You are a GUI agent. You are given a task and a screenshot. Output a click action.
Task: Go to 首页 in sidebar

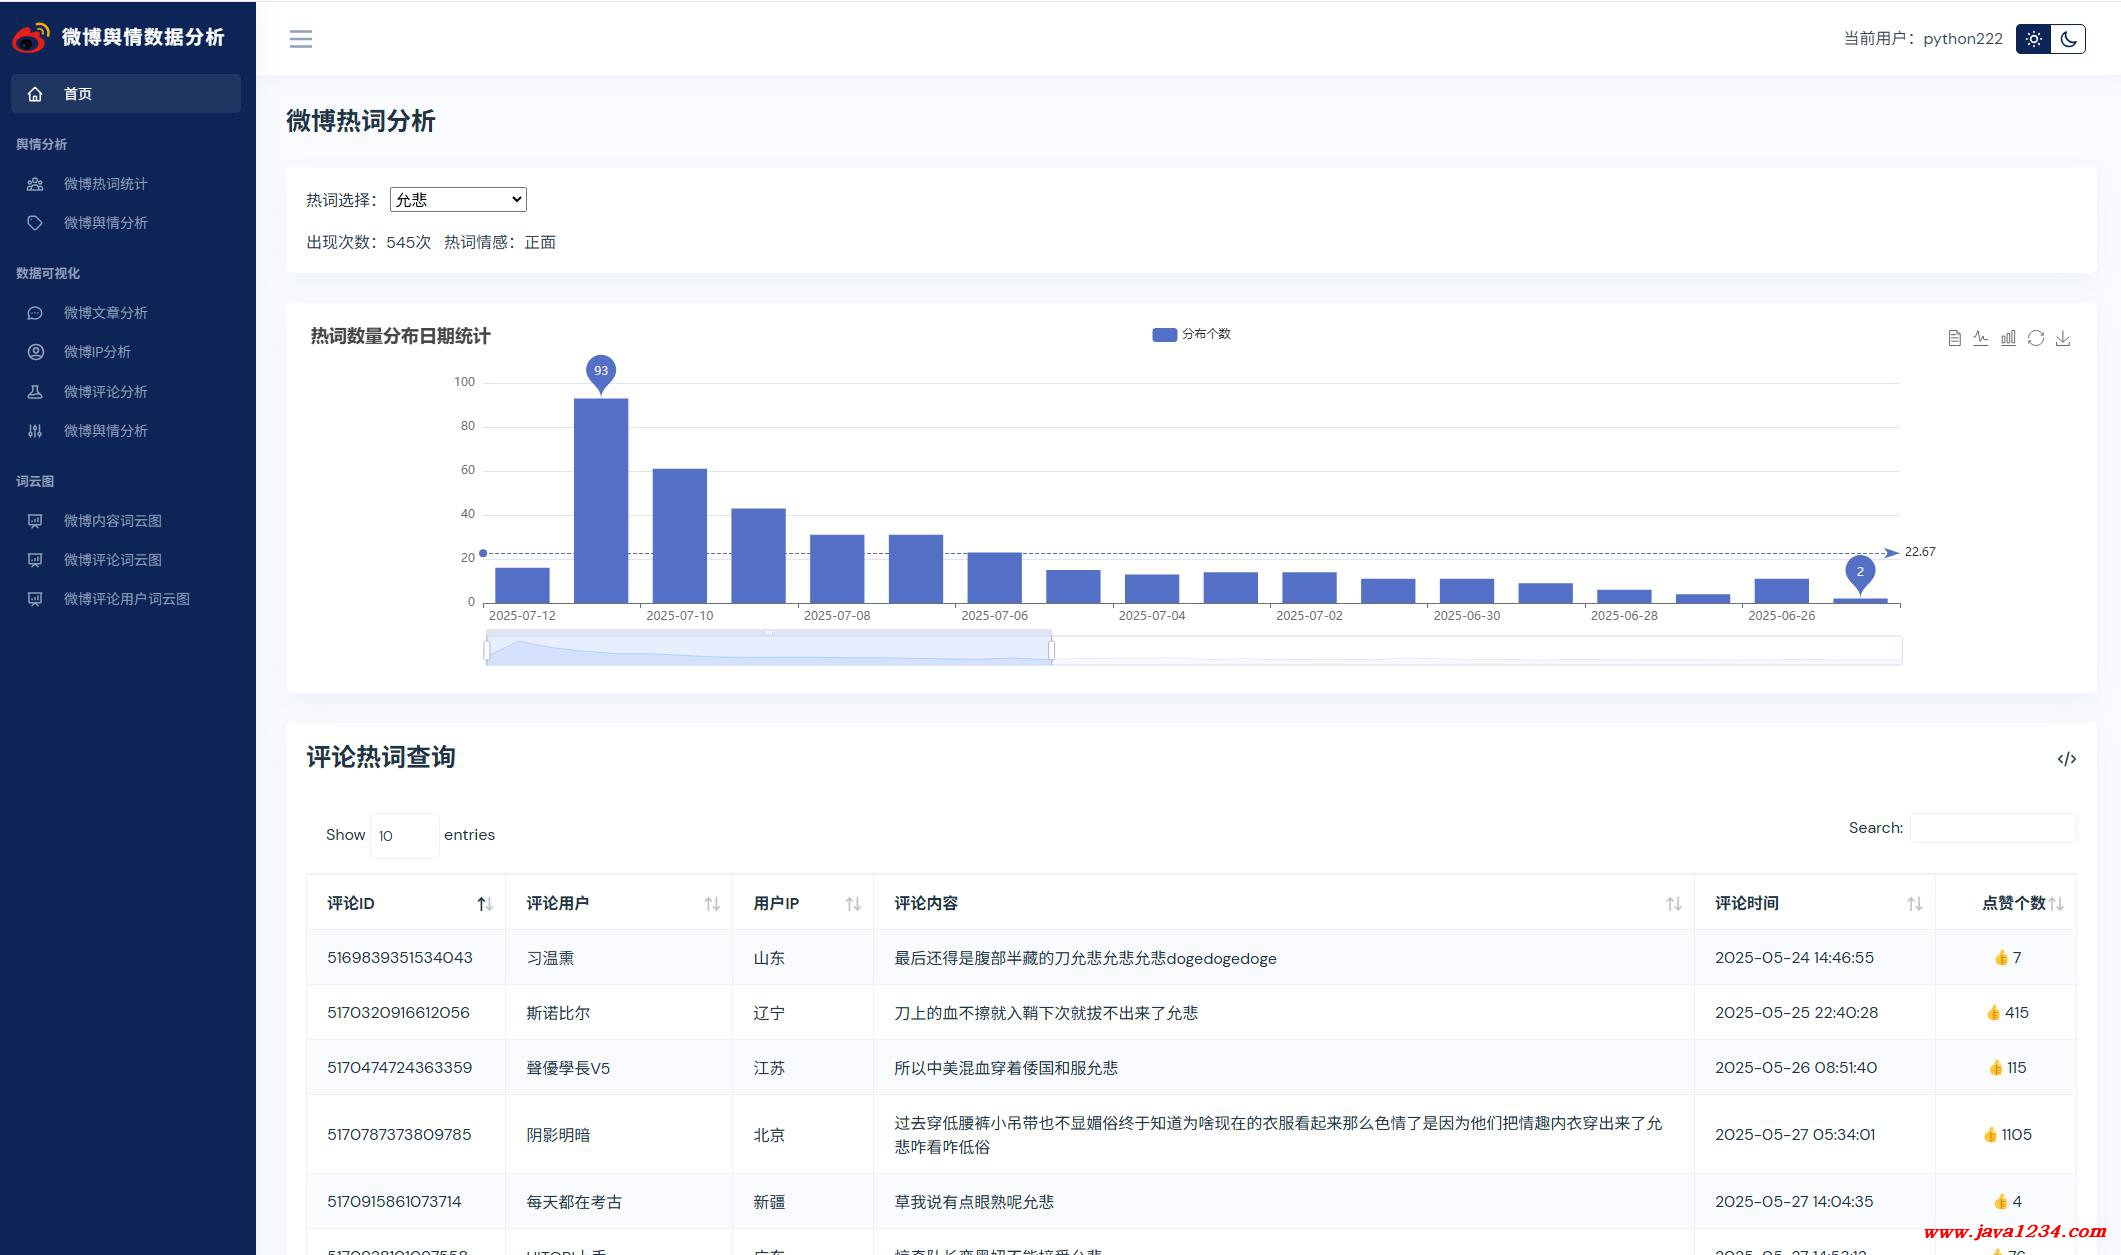point(78,94)
